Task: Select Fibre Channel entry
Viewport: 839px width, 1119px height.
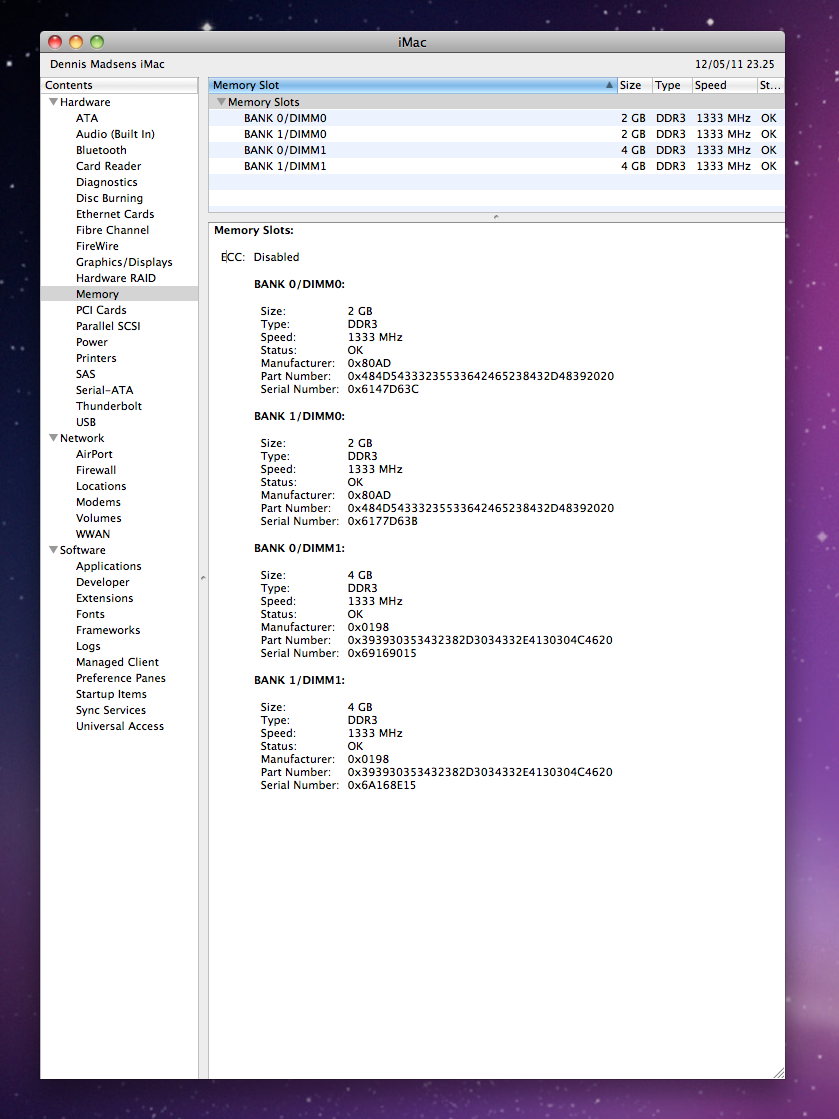Action: [x=113, y=231]
